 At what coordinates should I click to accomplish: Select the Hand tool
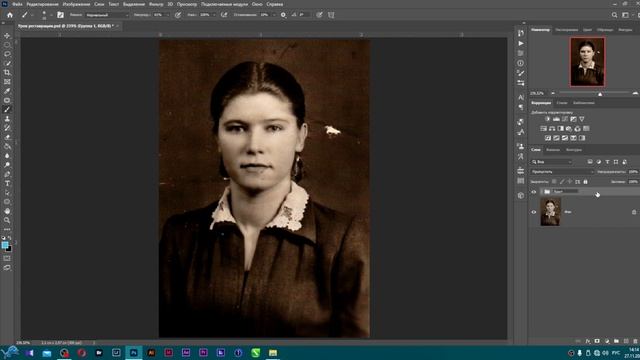(x=7, y=211)
